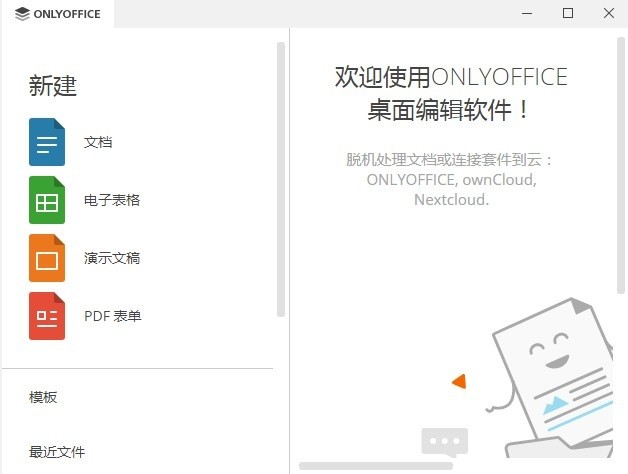628x474 pixels.
Task: Click the blue document file icon
Action: 47,142
